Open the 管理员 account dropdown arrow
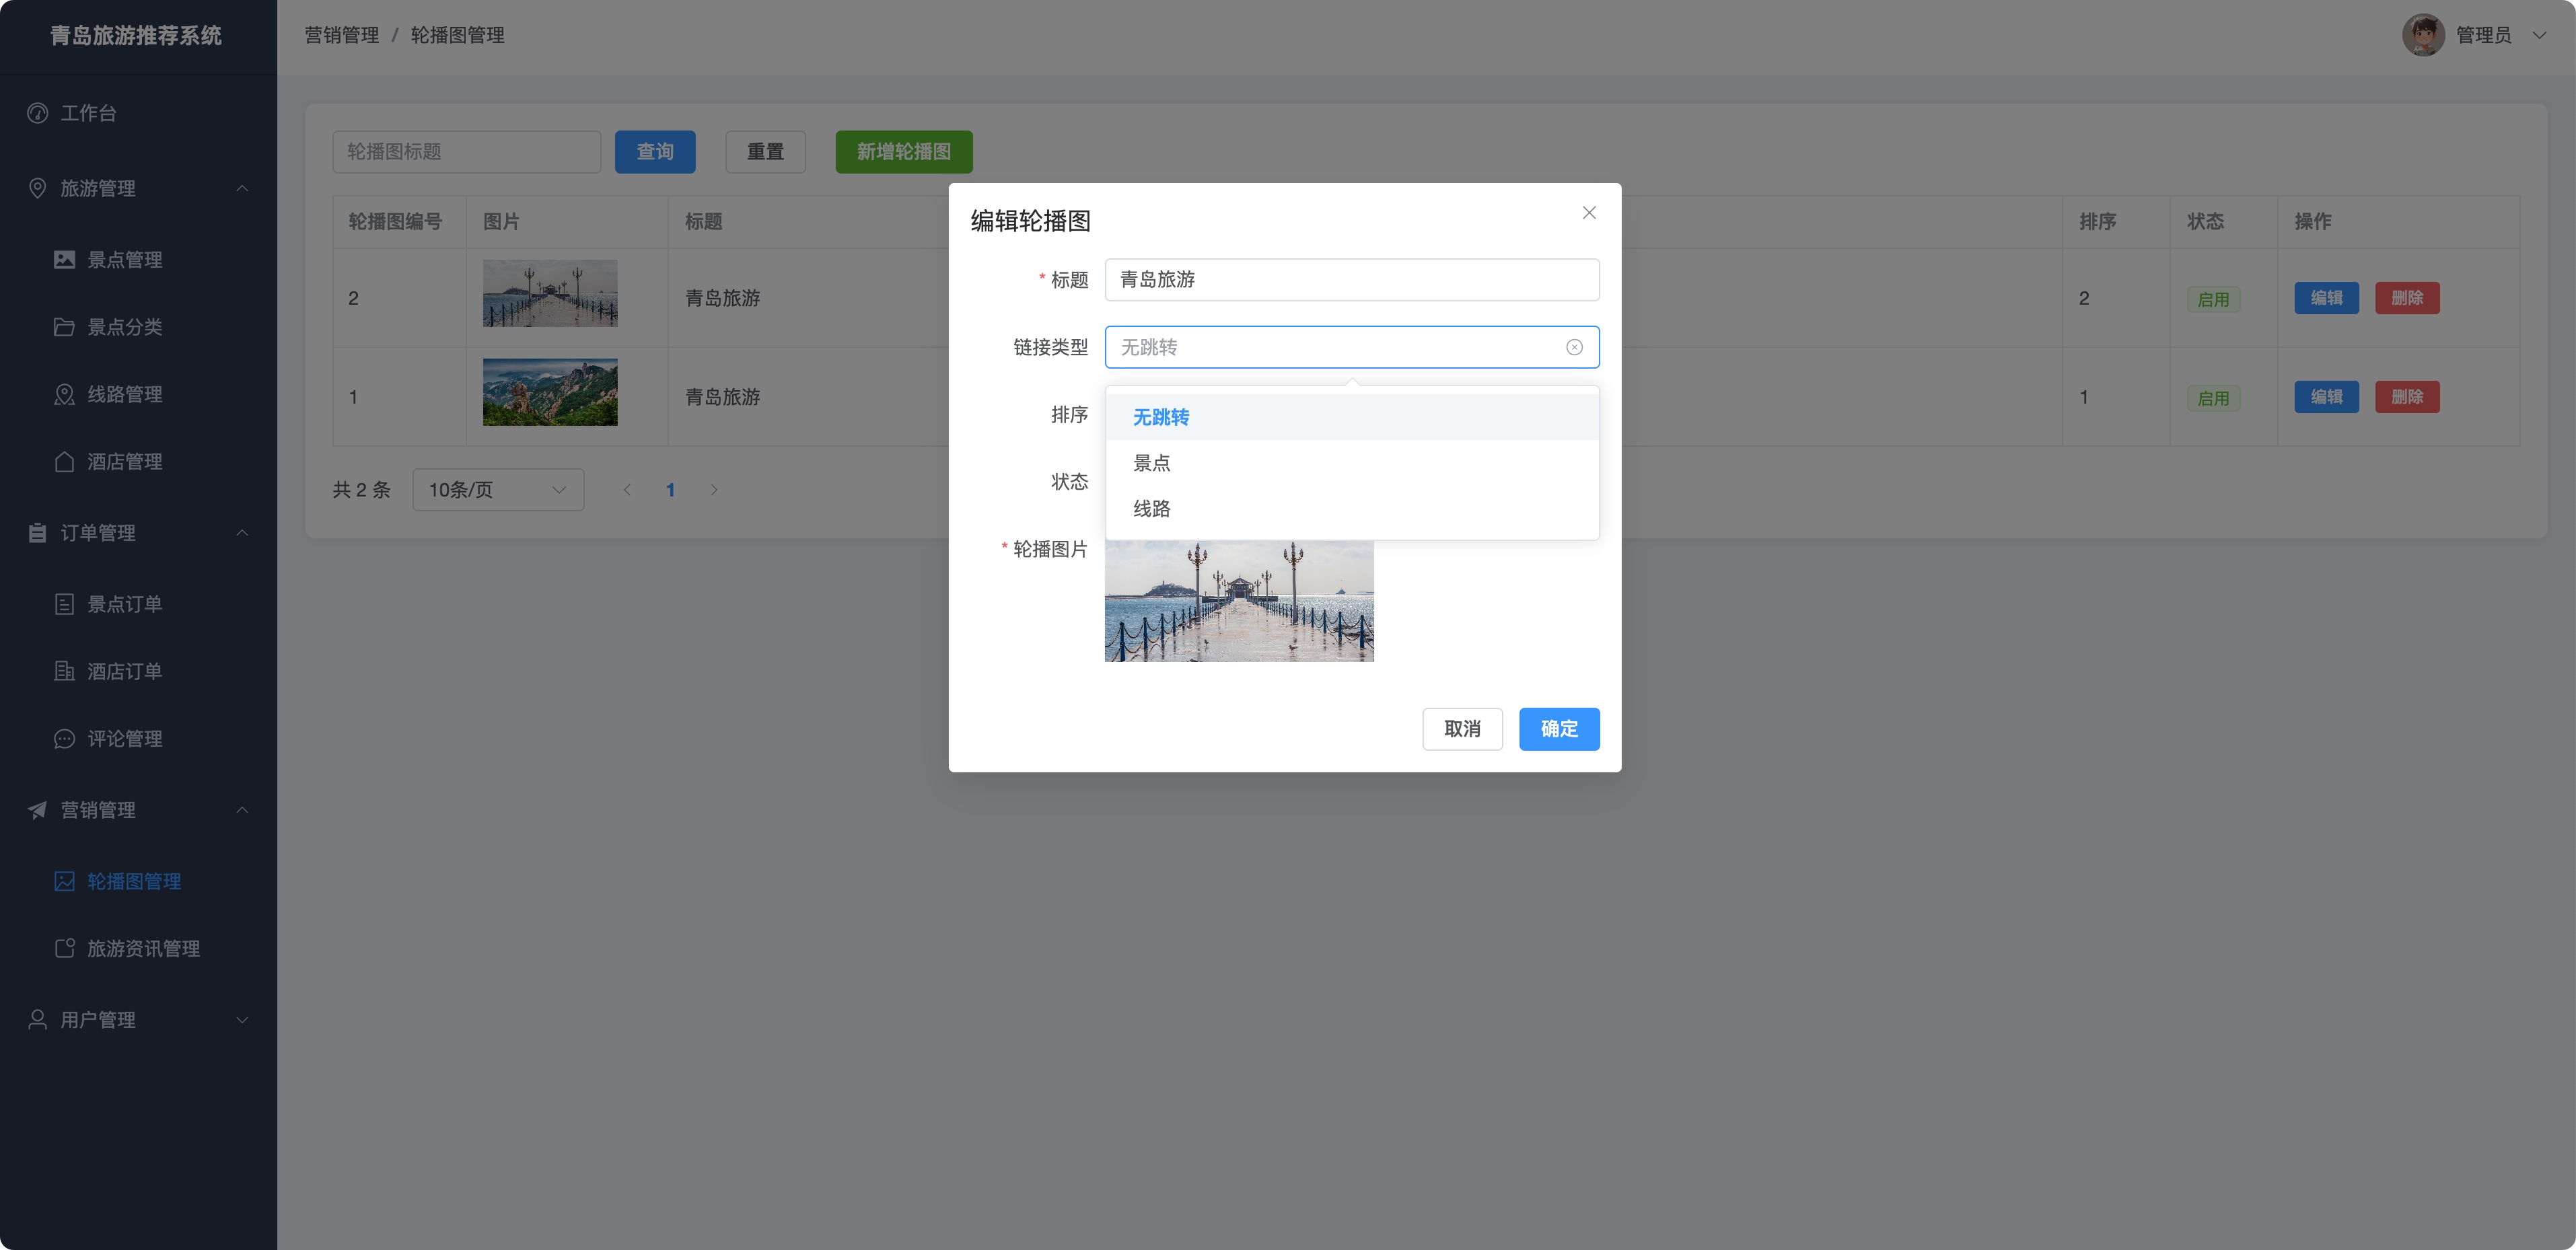The width and height of the screenshot is (2576, 1250). [x=2539, y=35]
